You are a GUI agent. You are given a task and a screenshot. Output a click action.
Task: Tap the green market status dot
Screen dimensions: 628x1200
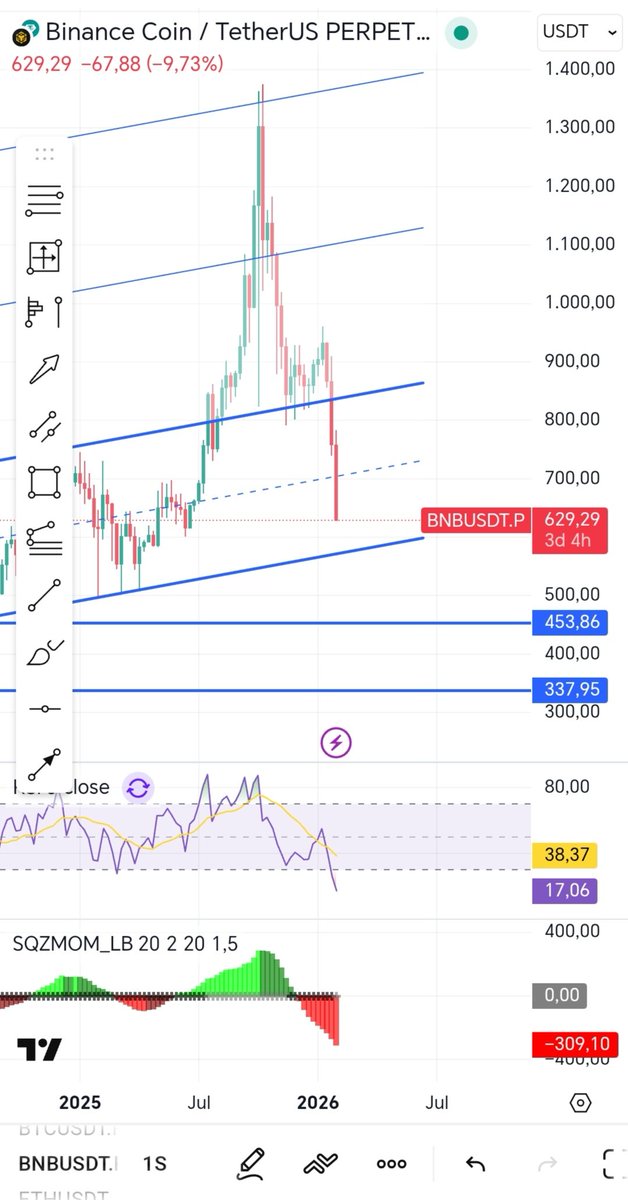pos(460,33)
